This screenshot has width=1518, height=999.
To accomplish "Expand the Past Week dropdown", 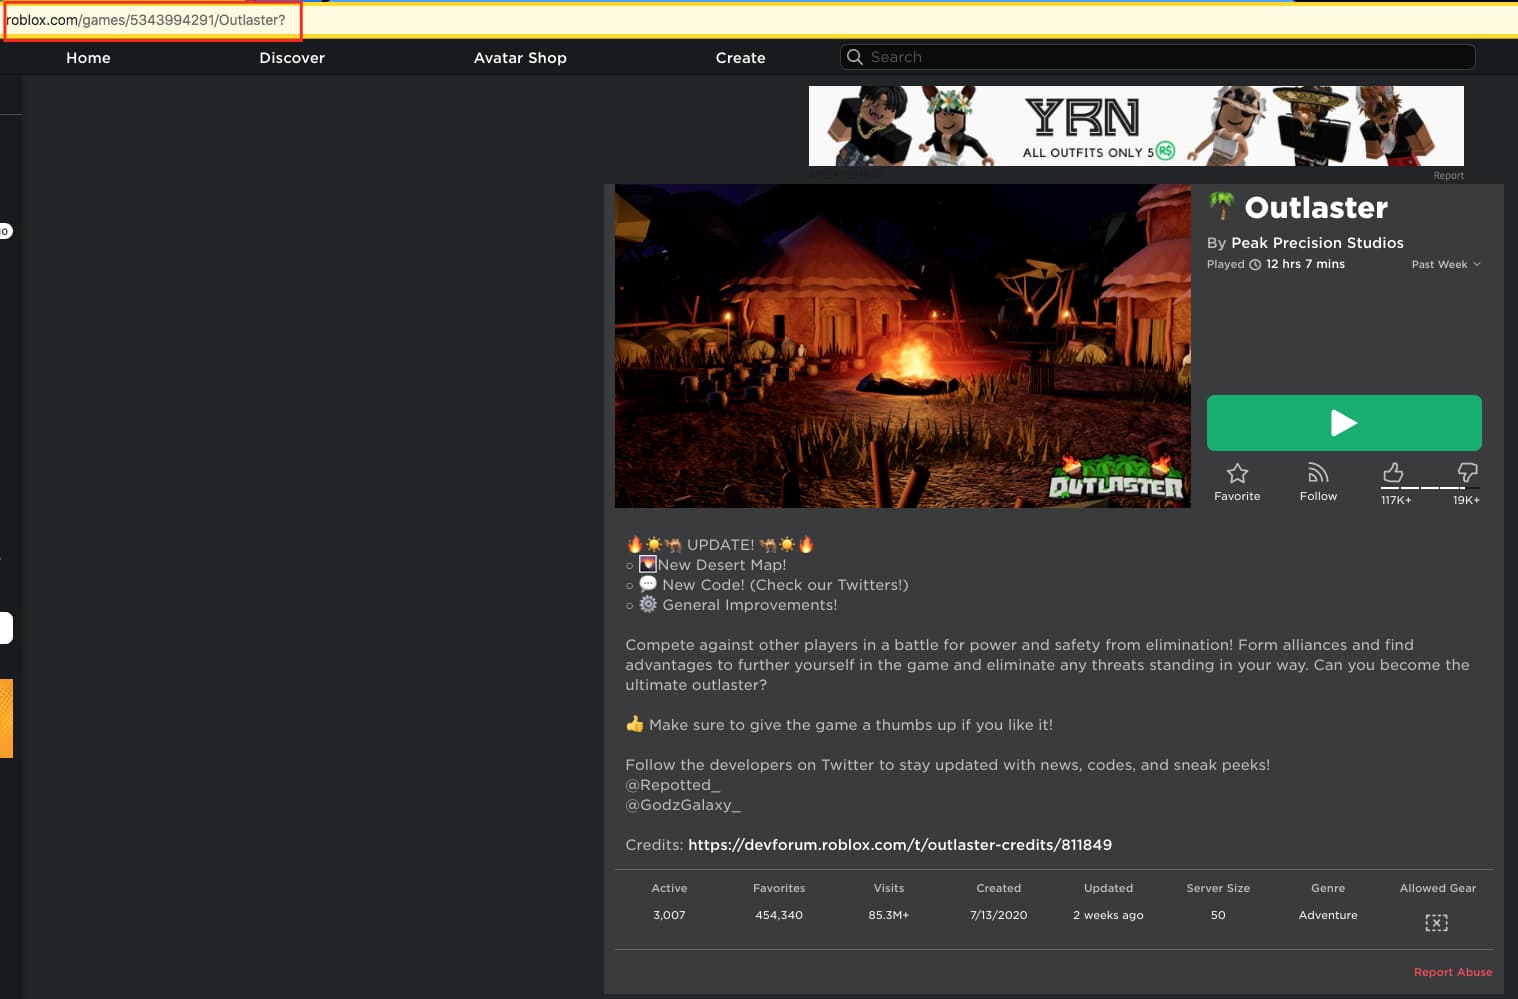I will [x=1446, y=264].
